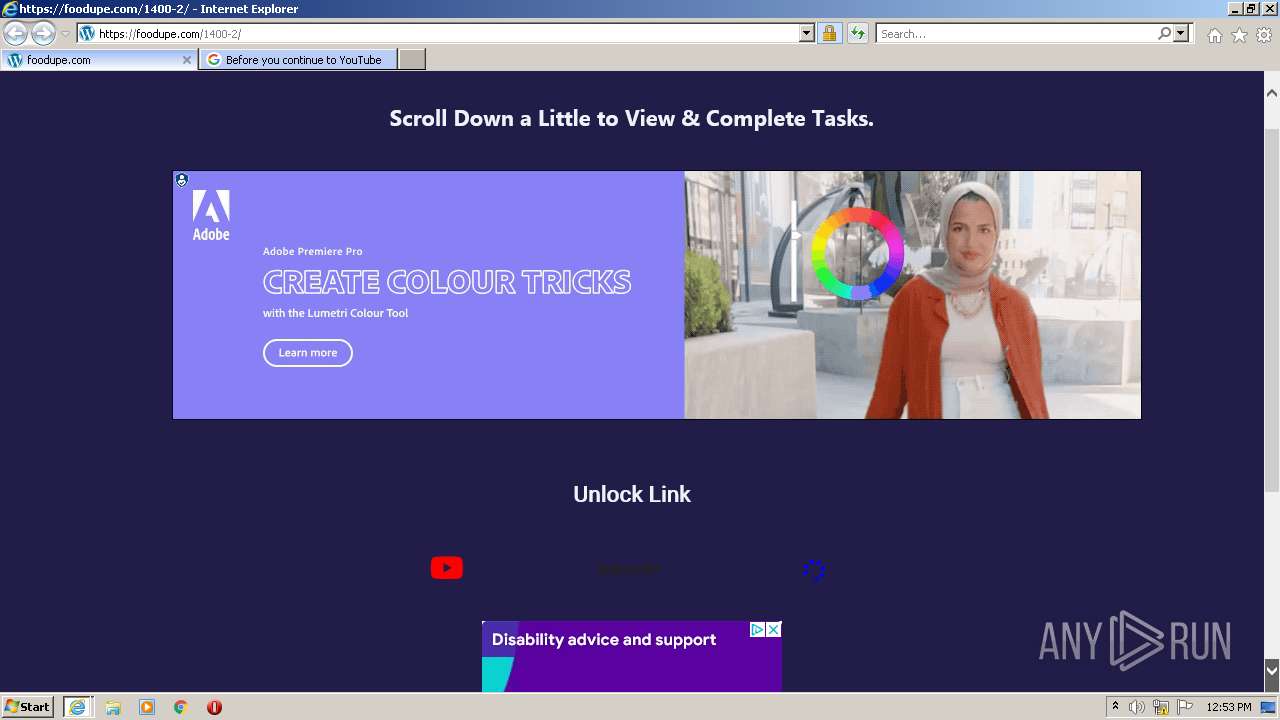Screen dimensions: 1280x720
Task: Click the volume speaker tray icon
Action: [1137, 707]
